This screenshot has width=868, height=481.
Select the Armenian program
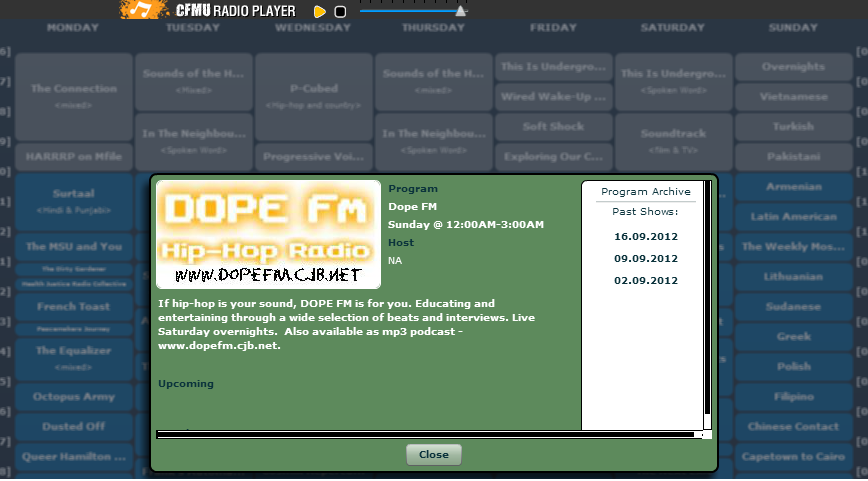click(x=794, y=187)
